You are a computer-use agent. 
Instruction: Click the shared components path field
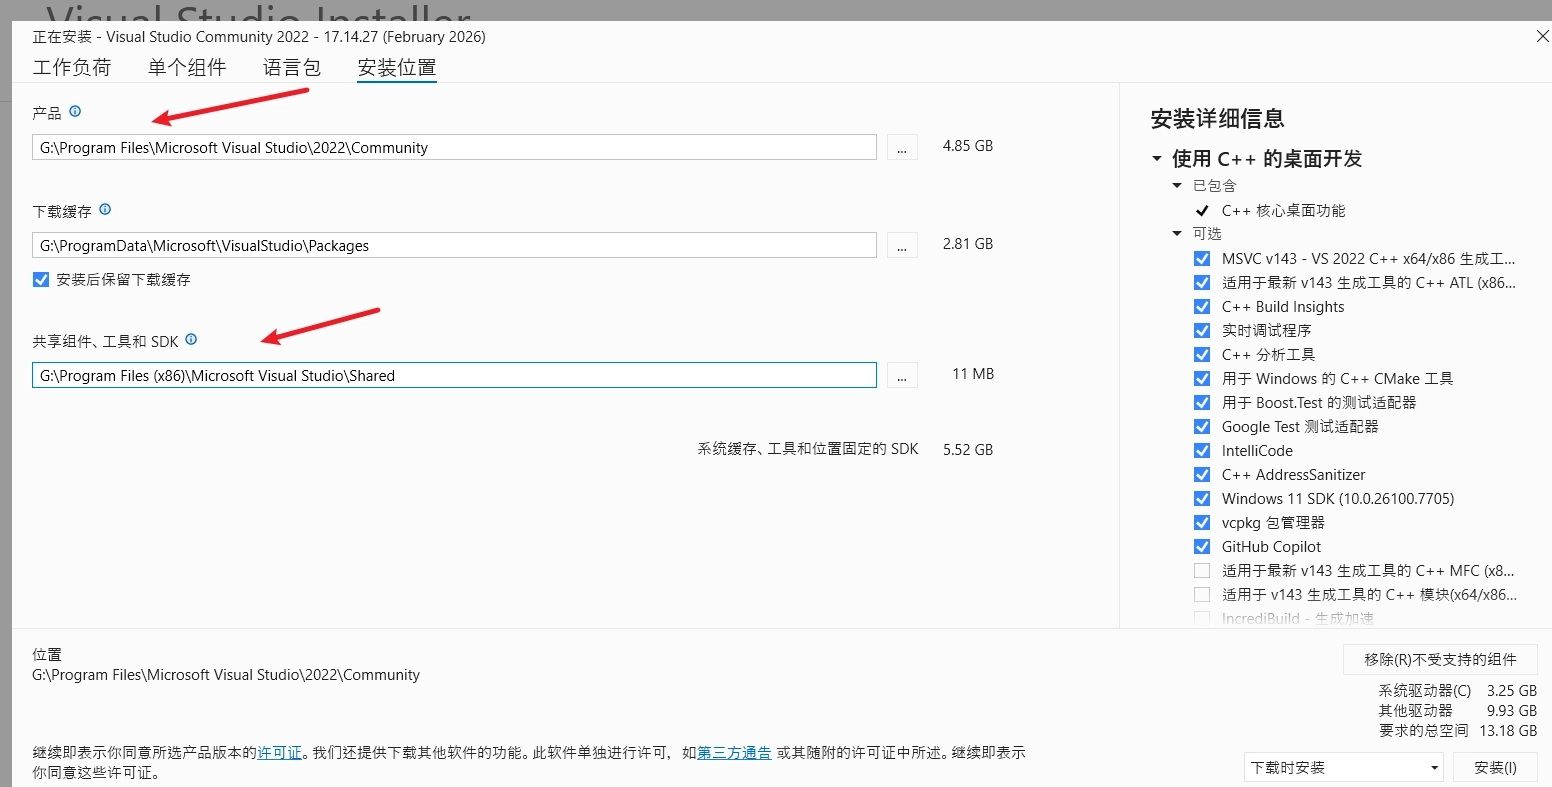[454, 375]
